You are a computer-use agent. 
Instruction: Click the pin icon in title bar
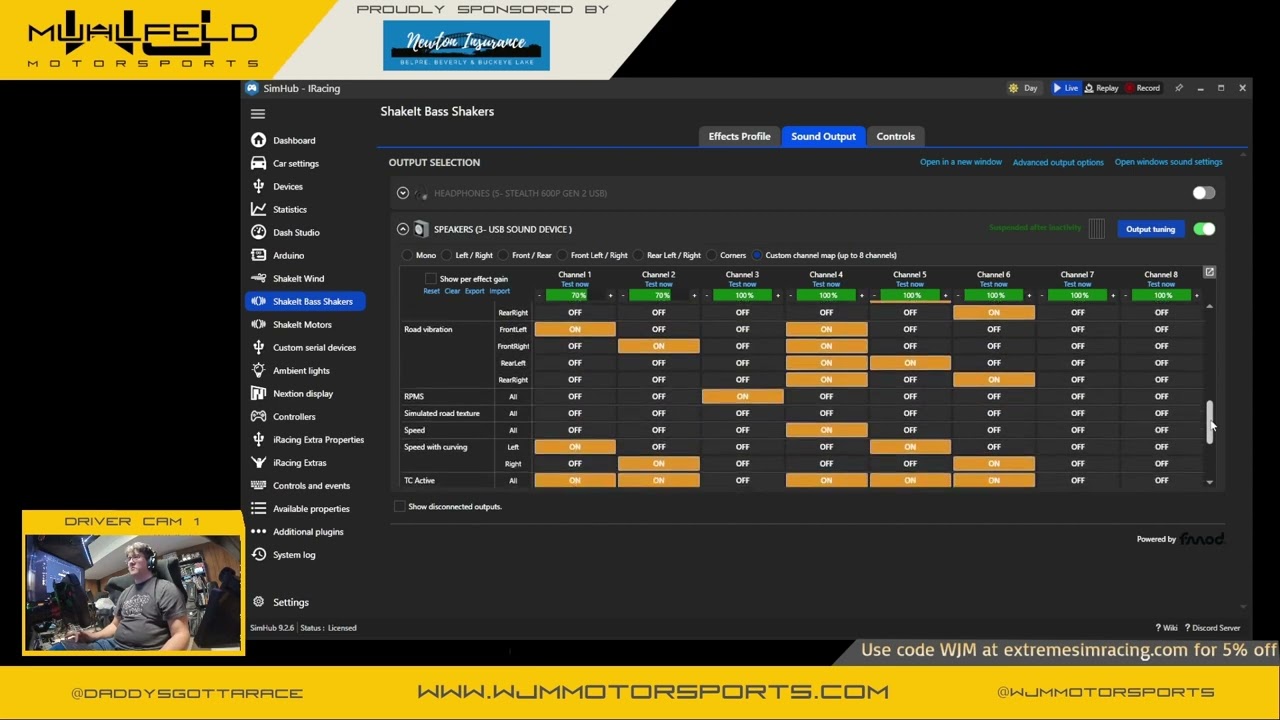(x=1178, y=88)
